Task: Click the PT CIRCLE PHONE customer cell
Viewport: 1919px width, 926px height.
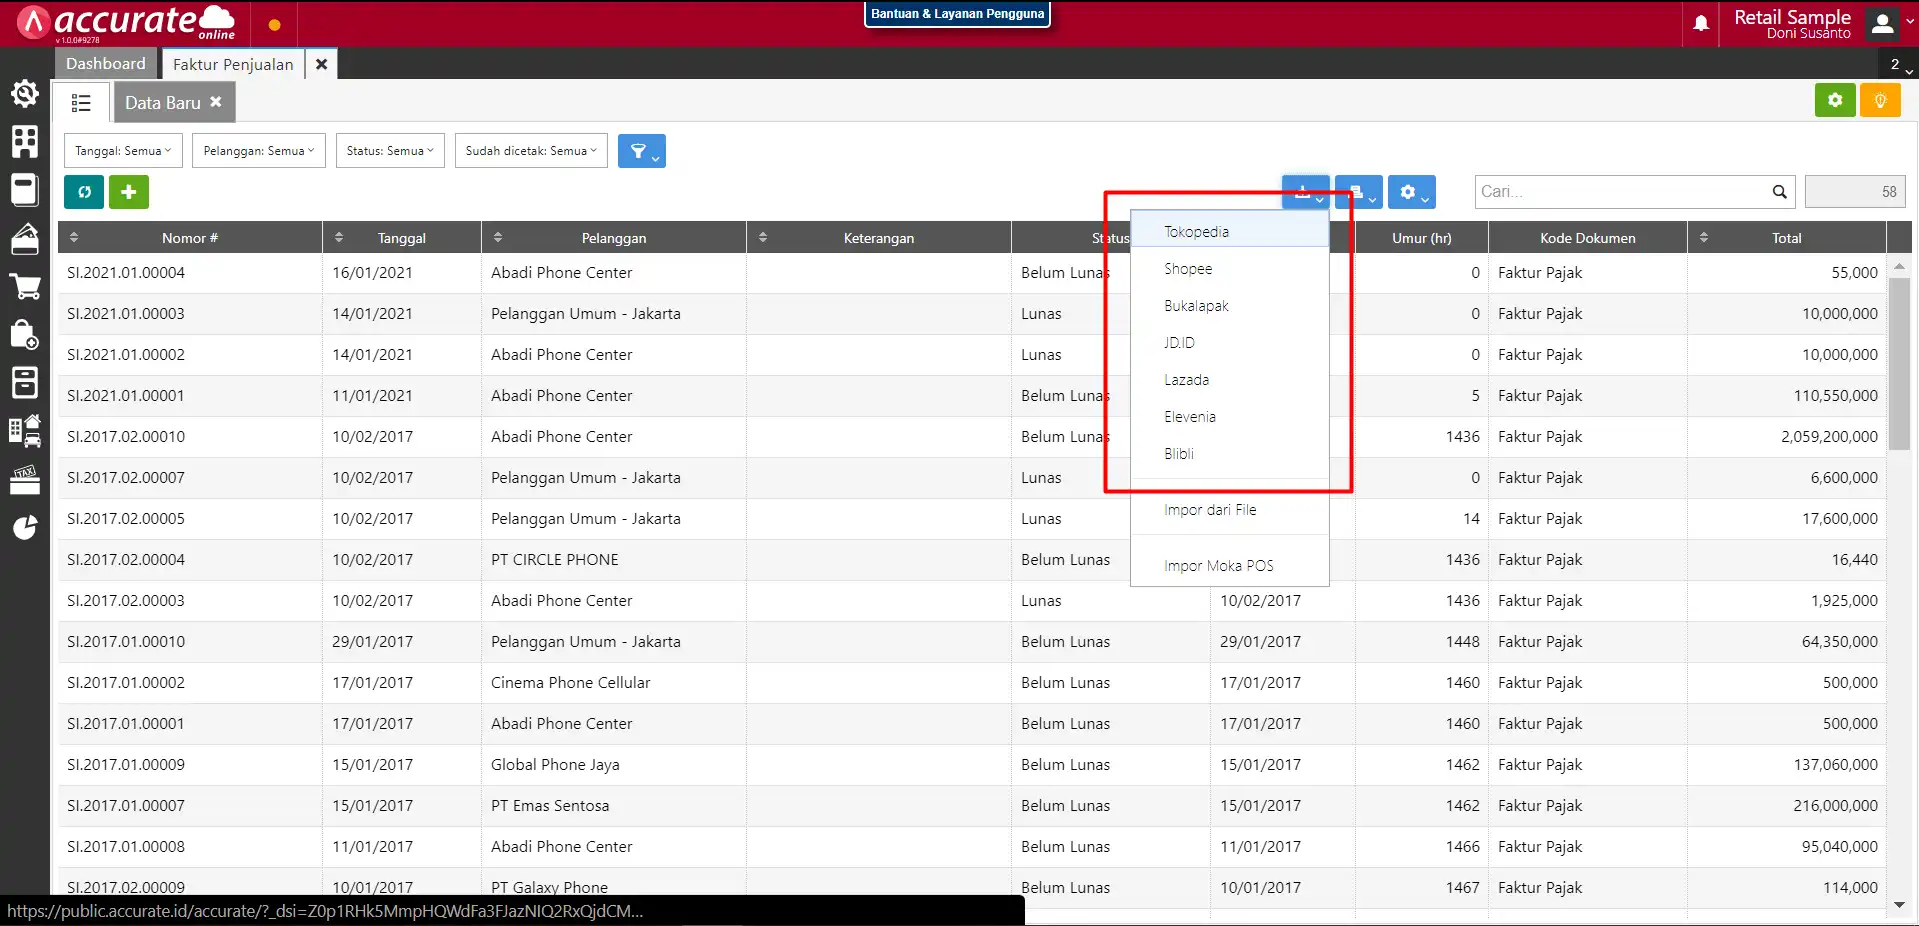Action: click(613, 560)
